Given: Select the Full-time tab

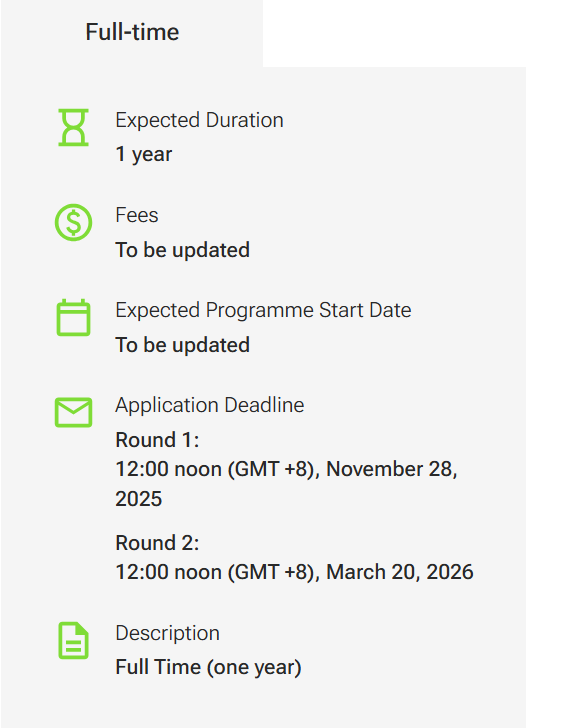Looking at the screenshot, I should click(x=132, y=32).
